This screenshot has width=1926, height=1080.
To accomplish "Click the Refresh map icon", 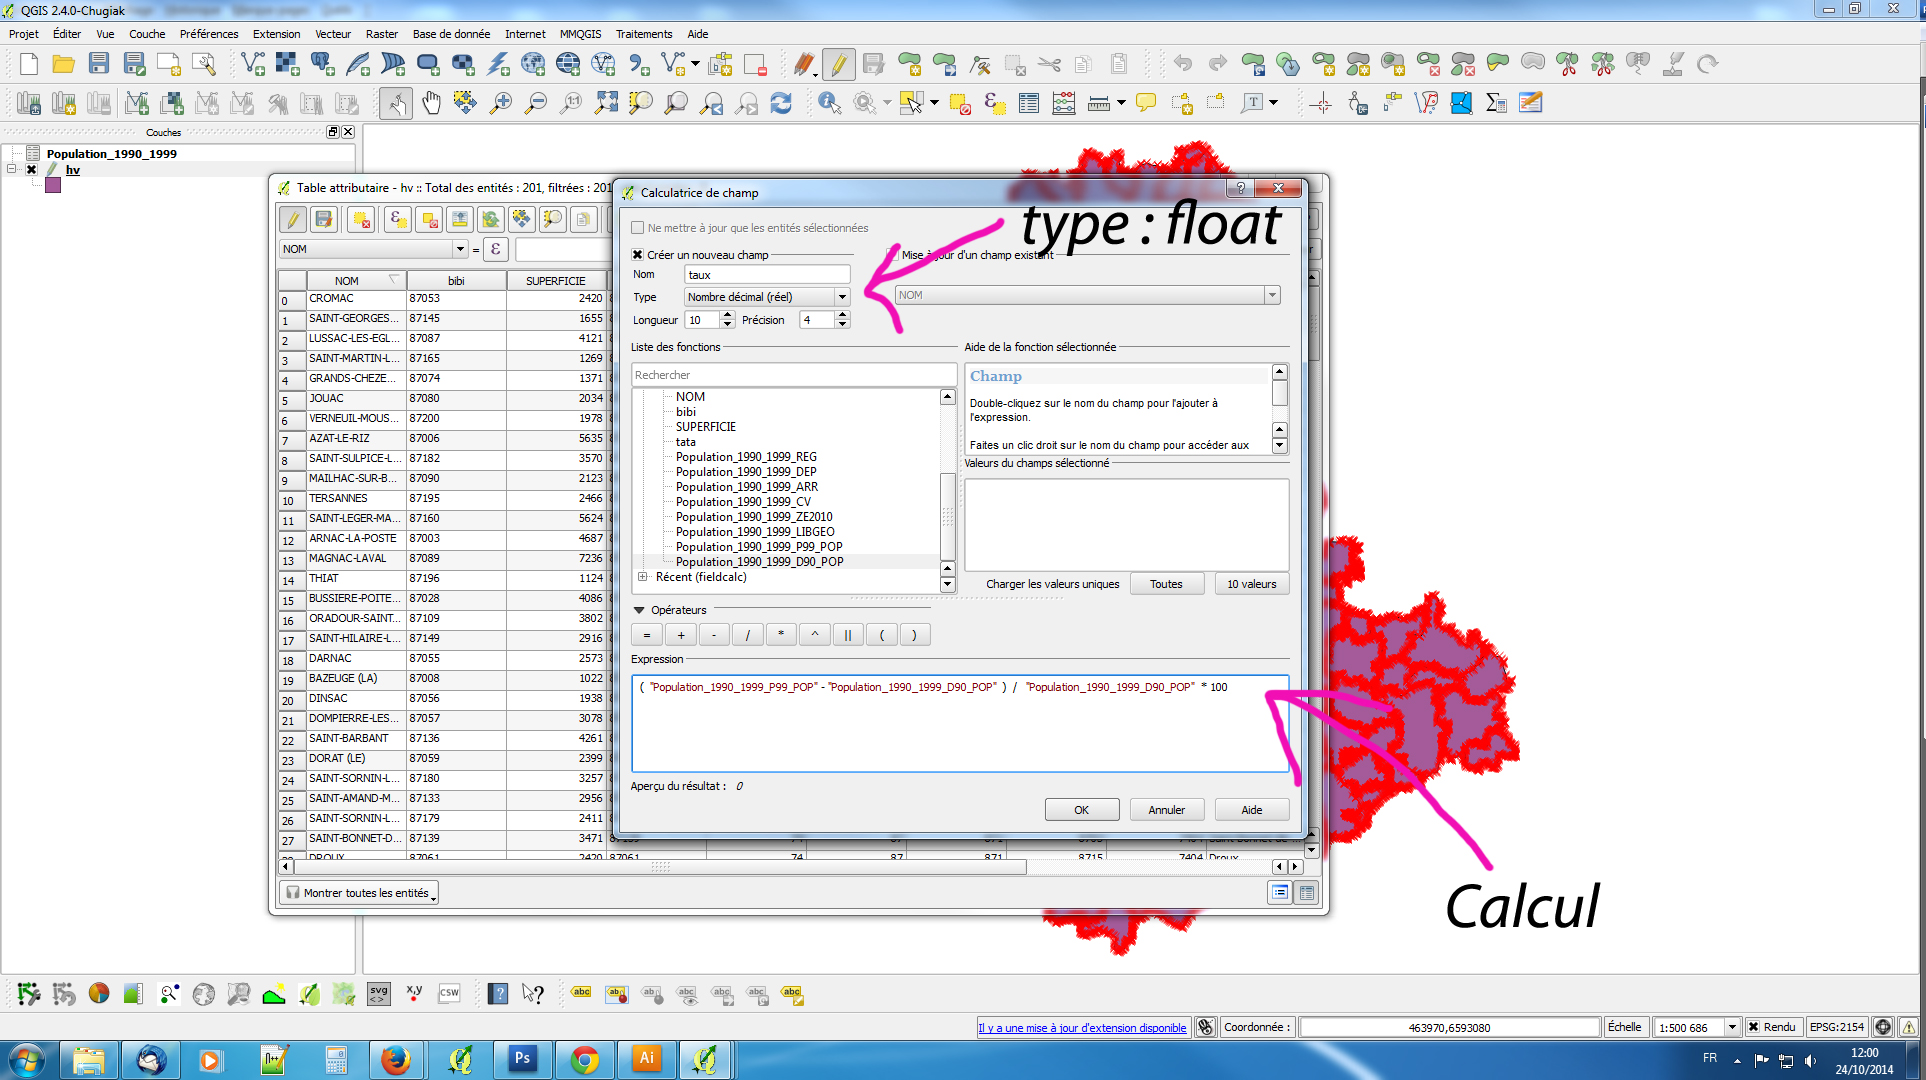I will tap(781, 103).
